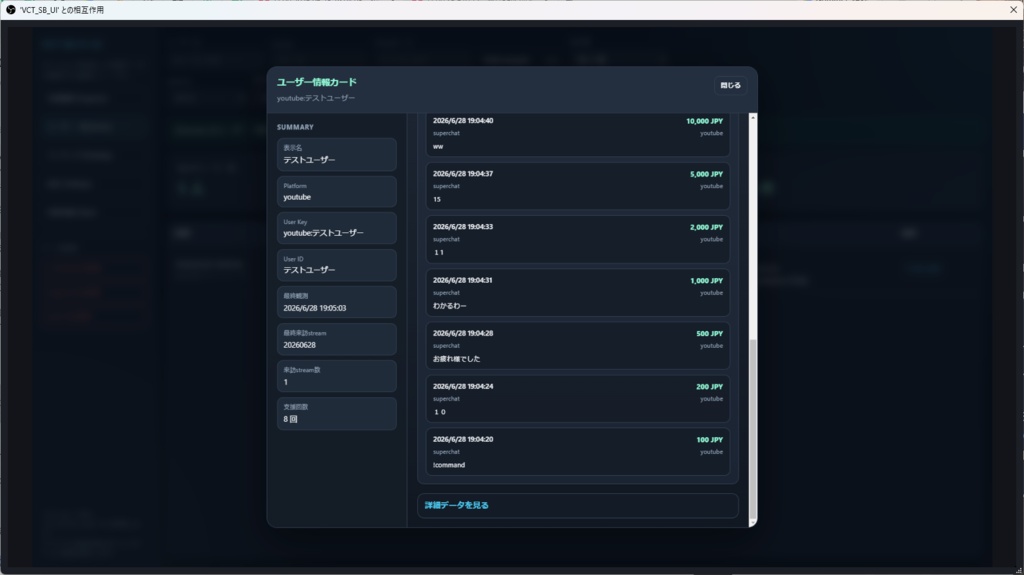Click the 来訪stream数 card
The height and width of the screenshot is (575, 1024).
tap(336, 376)
